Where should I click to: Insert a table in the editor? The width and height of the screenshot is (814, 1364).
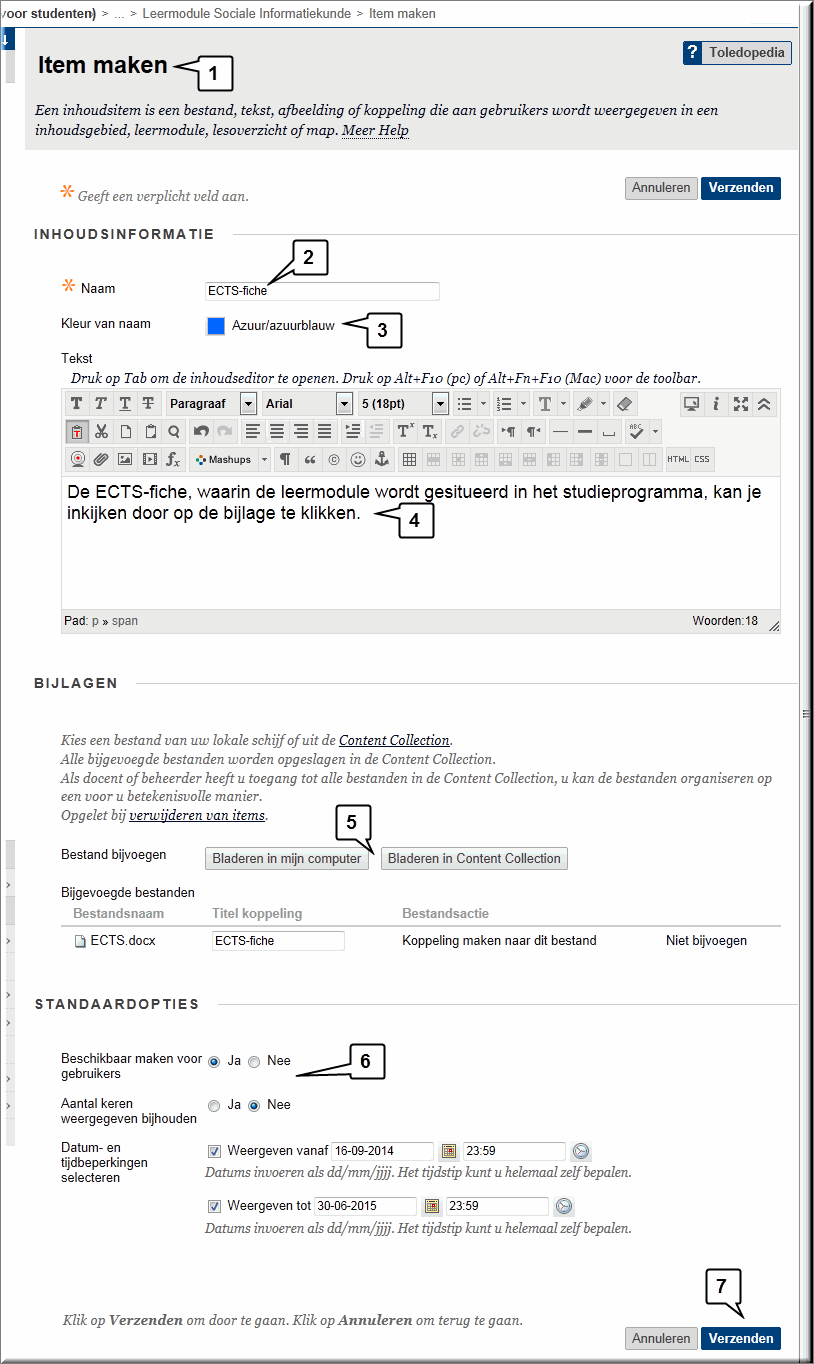coord(409,460)
